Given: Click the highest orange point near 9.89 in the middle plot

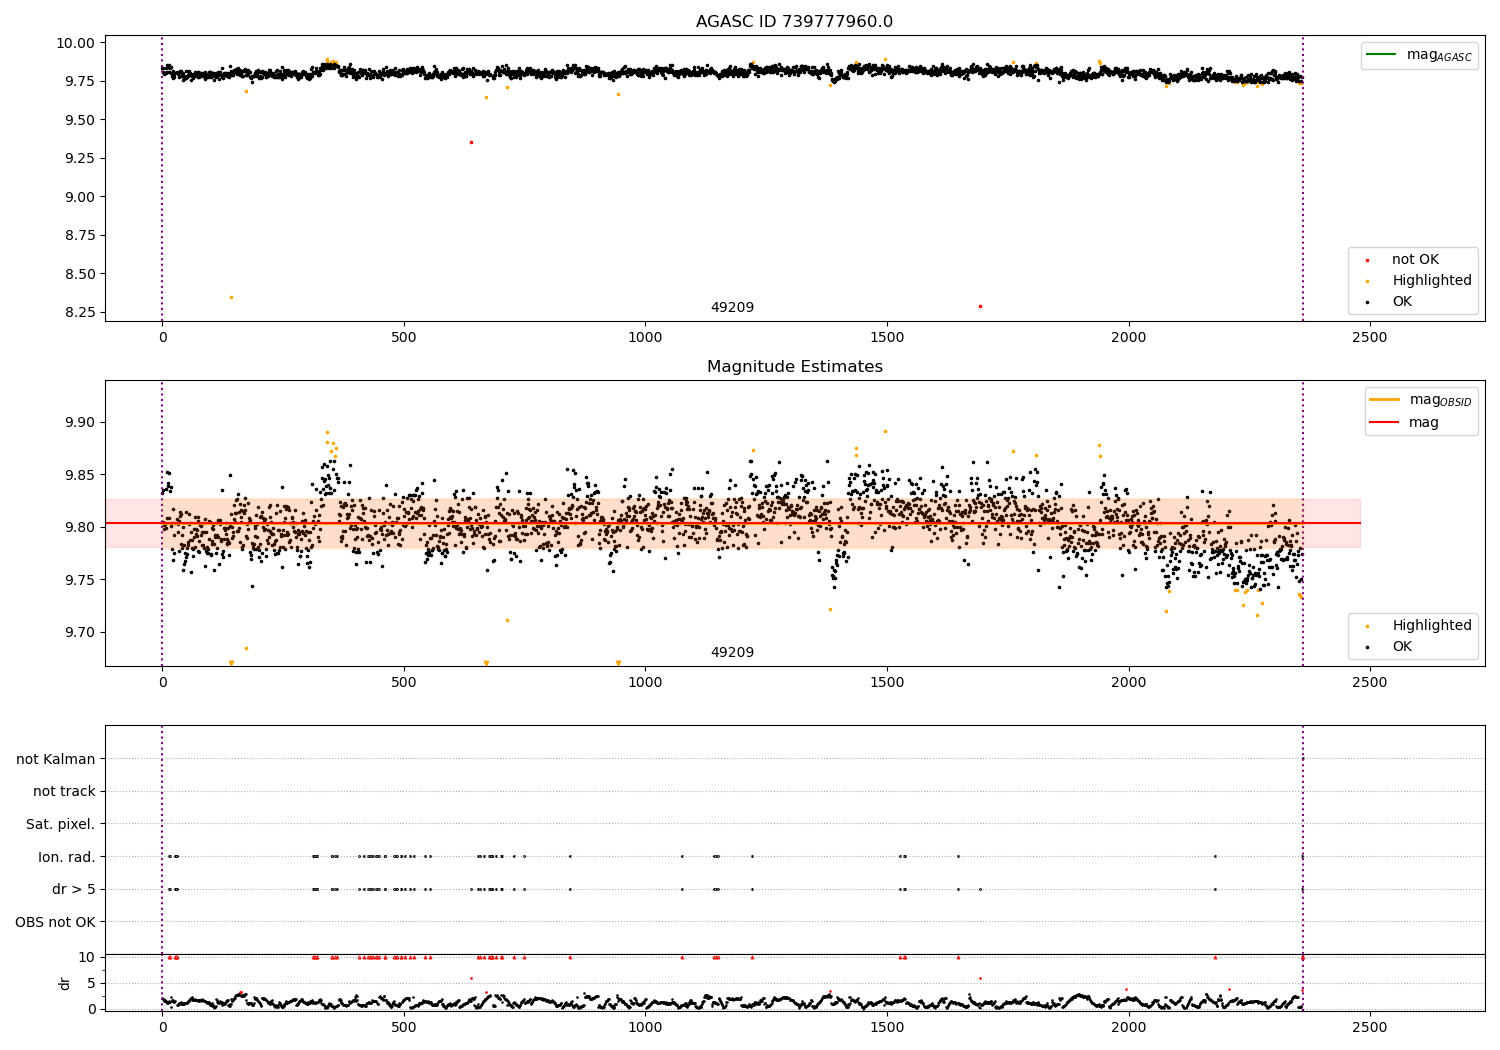Looking at the screenshot, I should pos(885,431).
